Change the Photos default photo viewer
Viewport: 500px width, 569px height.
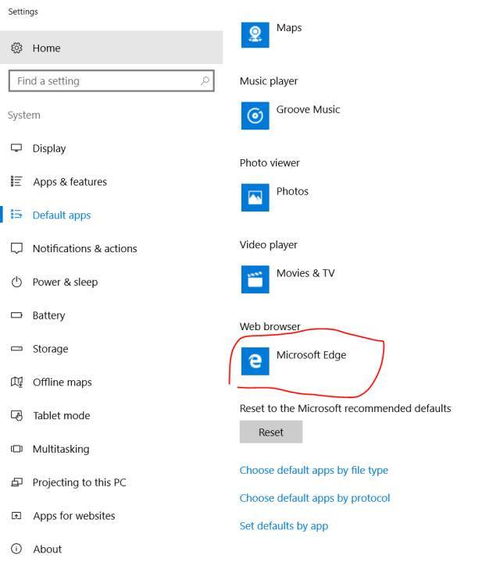click(x=275, y=197)
